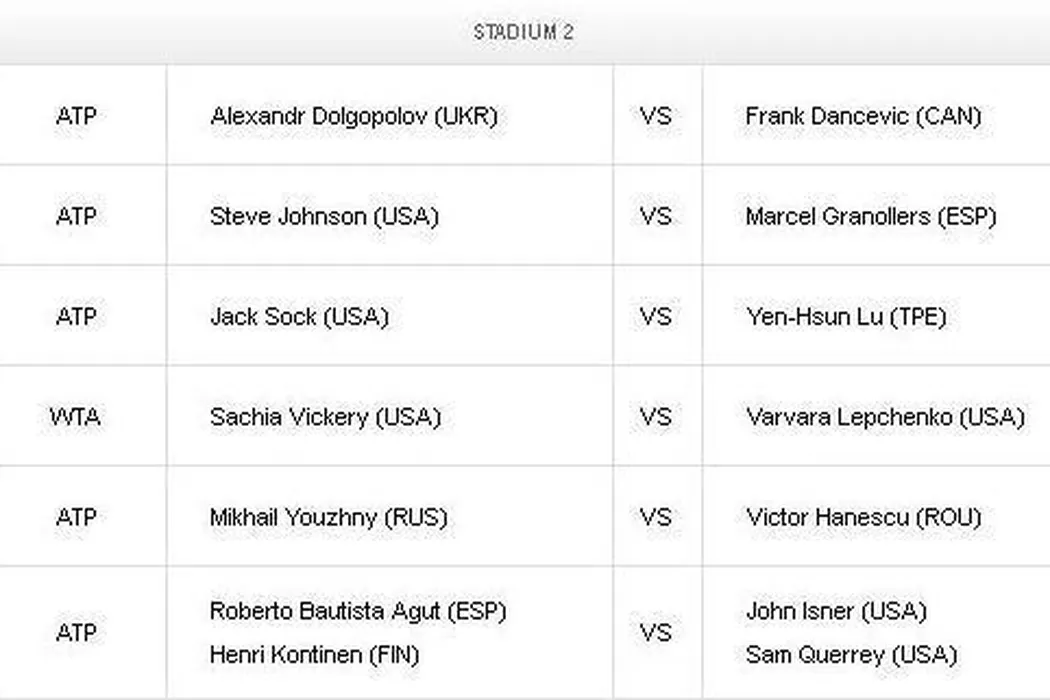Select Alexandr Dolgopolov (UKR) player name
Viewport: 1050px width, 700px height.
coord(353,116)
